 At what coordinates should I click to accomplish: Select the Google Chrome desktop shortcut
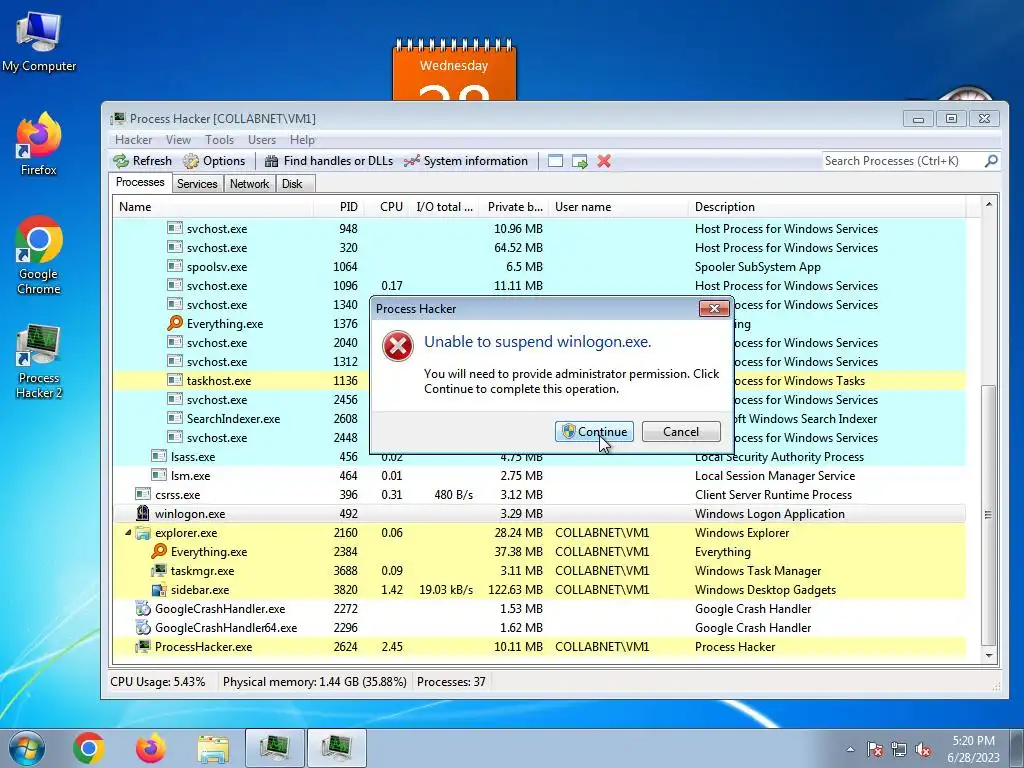39,255
